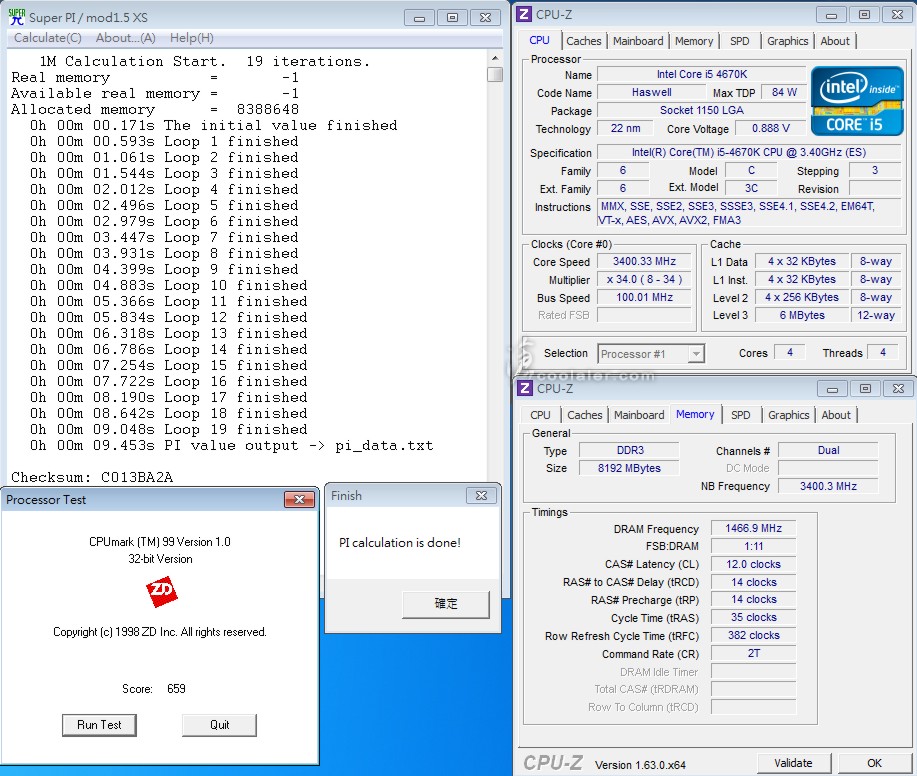Click the Super PI app icon in title bar
917x776 pixels.
(17, 17)
